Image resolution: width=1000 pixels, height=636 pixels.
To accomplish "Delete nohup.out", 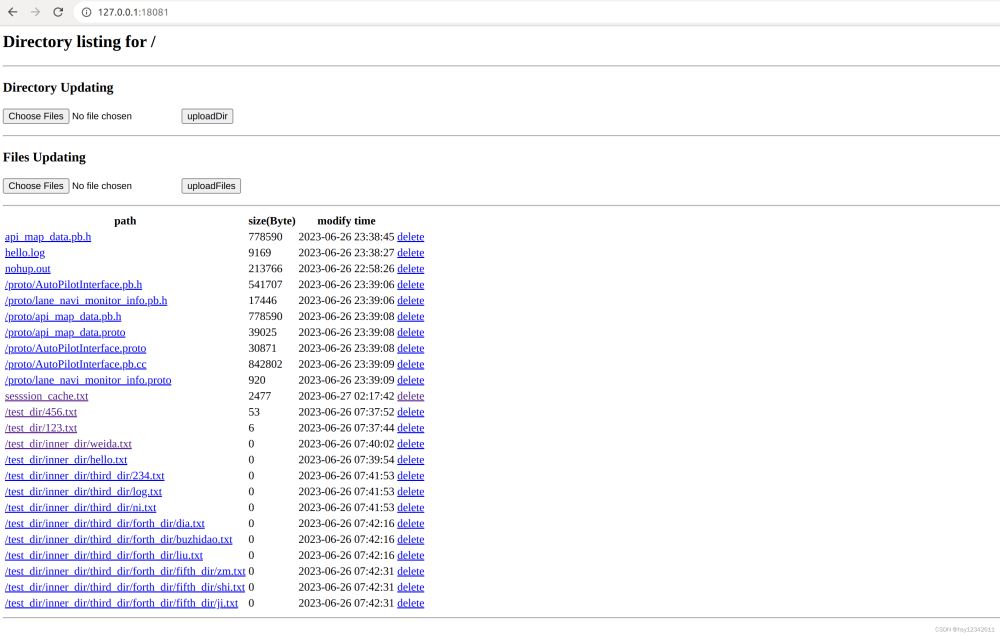I will (x=411, y=269).
